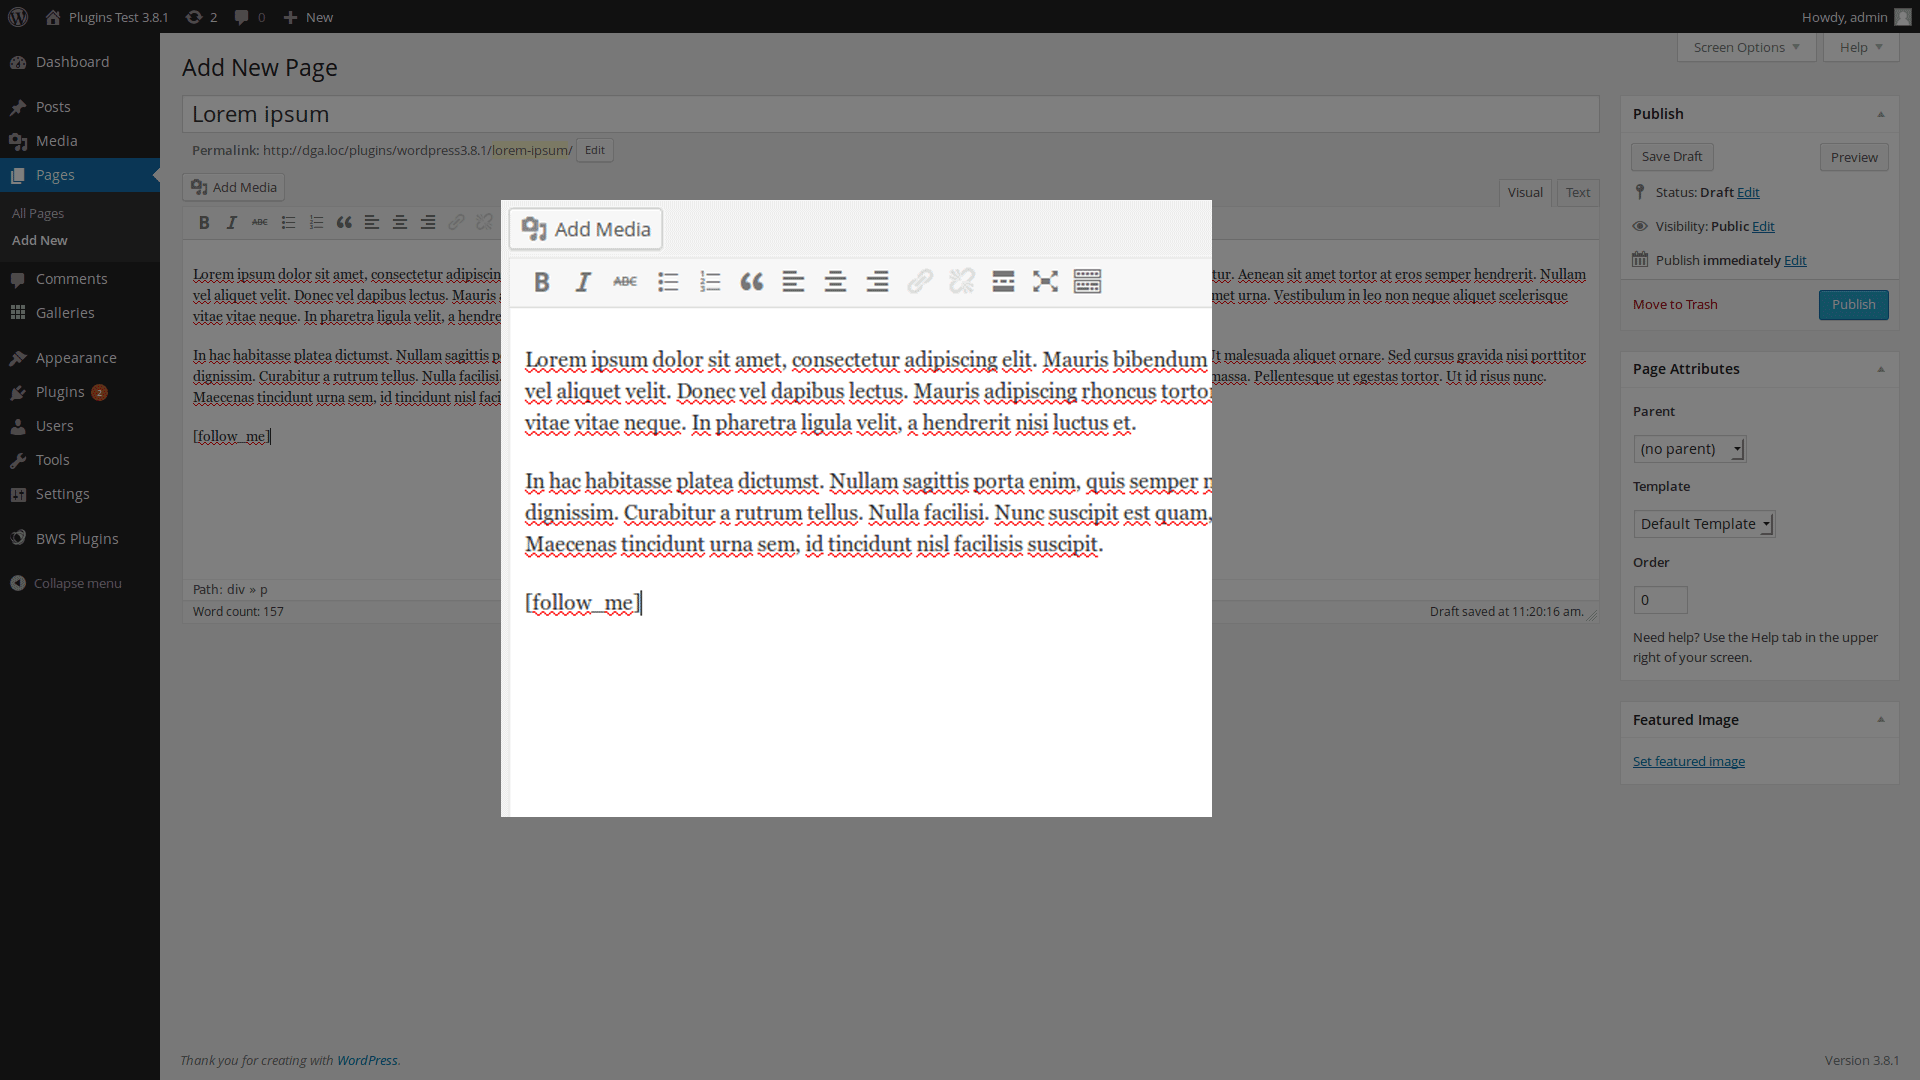Select All Pages submenu item
Viewport: 1920px width, 1080px height.
(38, 213)
